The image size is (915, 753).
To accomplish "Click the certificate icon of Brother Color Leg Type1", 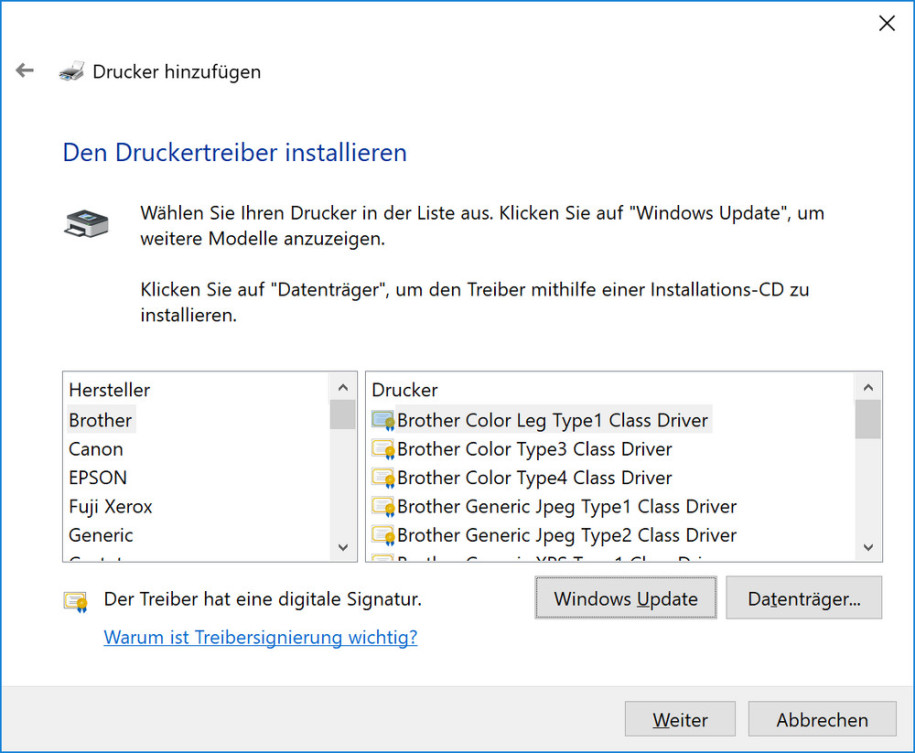I will point(383,420).
